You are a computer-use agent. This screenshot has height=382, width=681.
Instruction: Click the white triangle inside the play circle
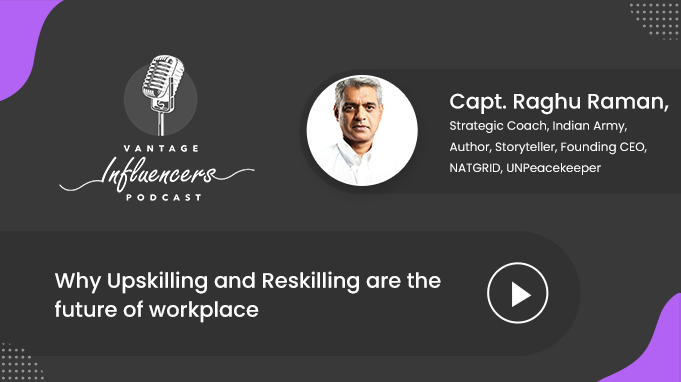(x=521, y=294)
